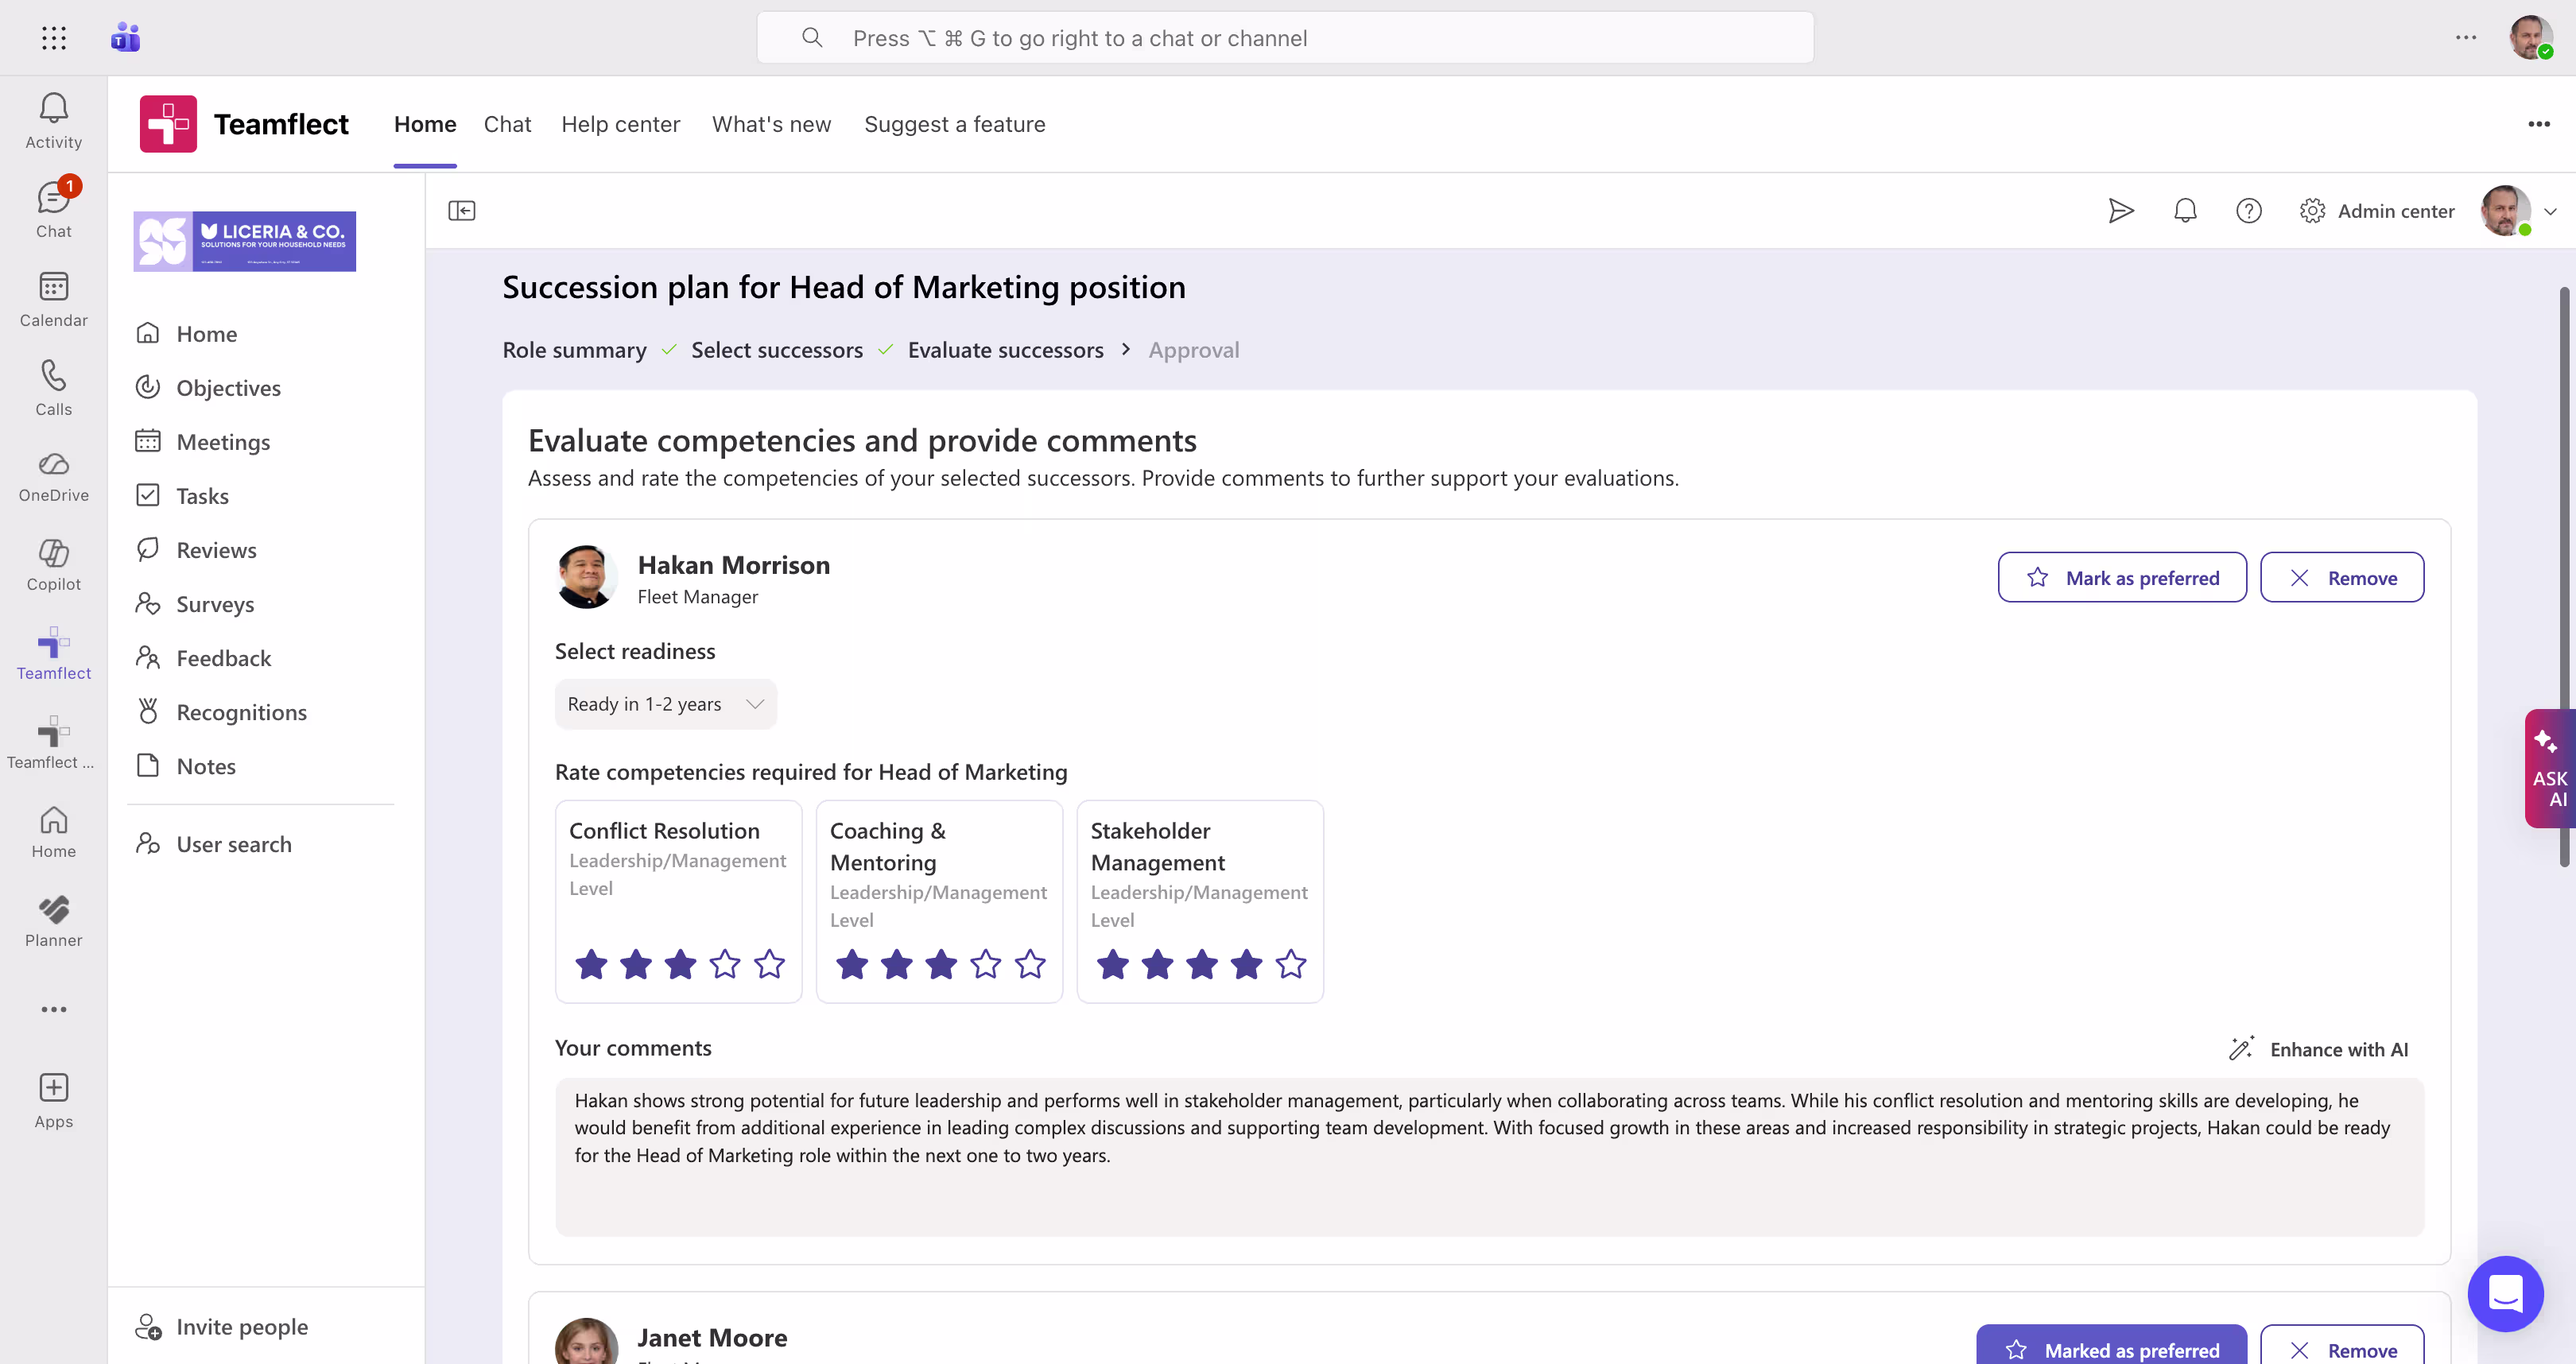This screenshot has width=2576, height=1364.
Task: Open Teams Chat with unread badge
Action: pyautogui.click(x=54, y=208)
